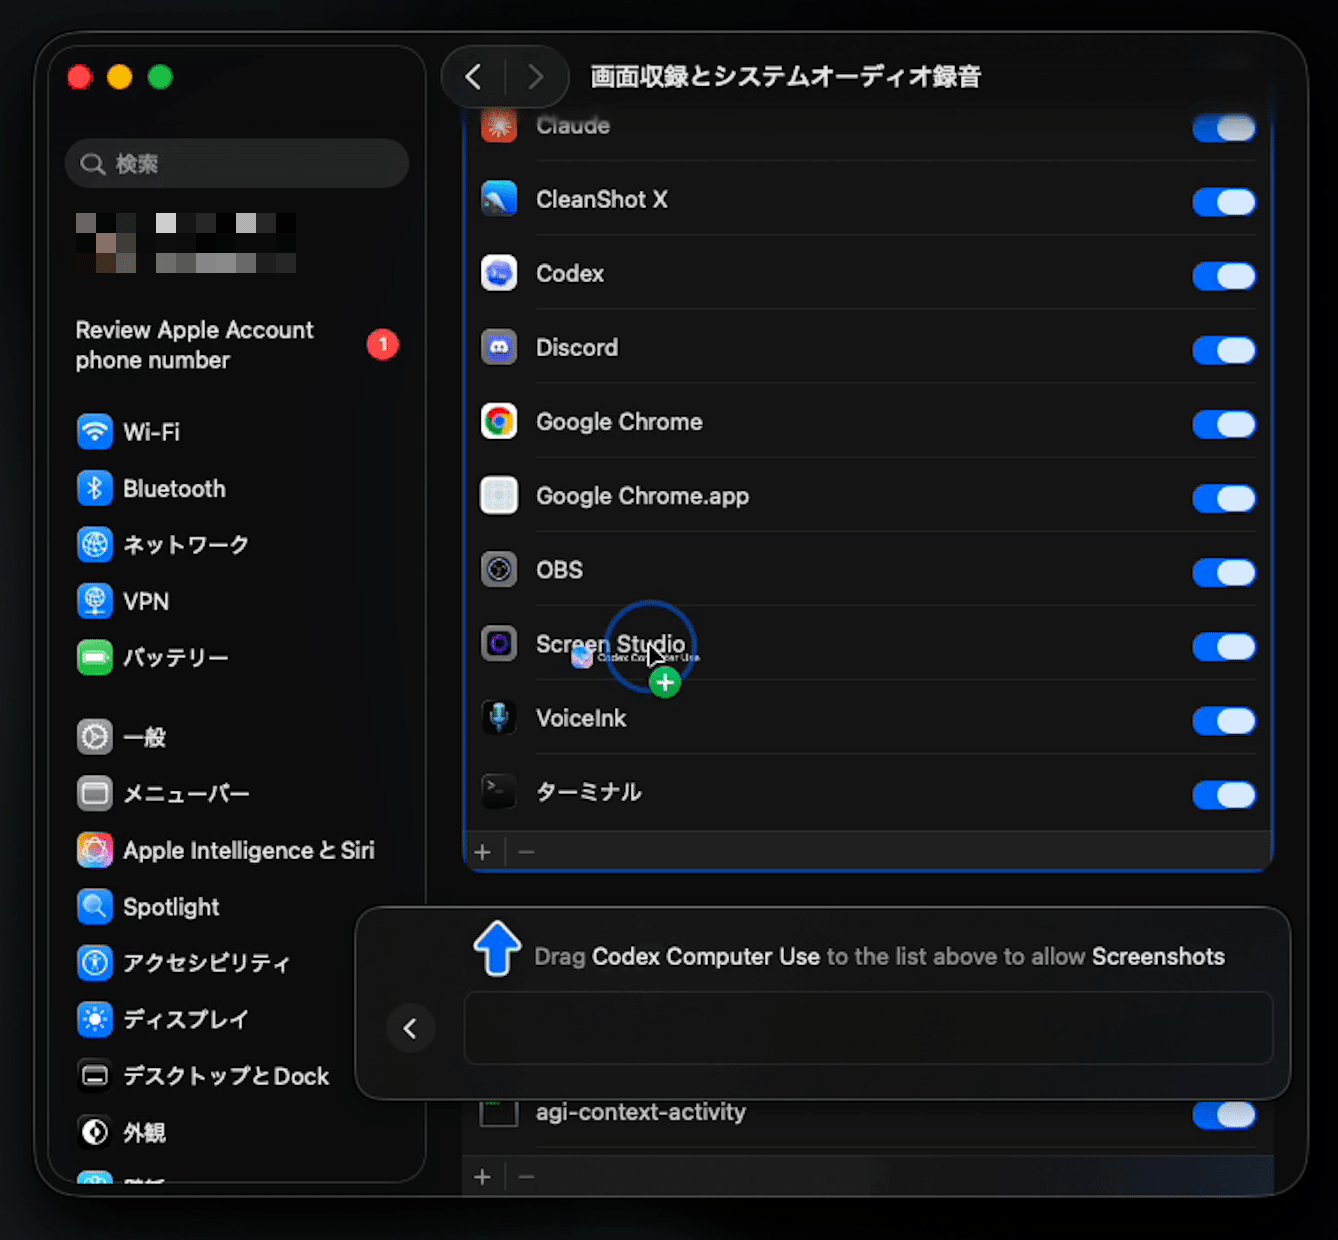Click the CleanShot X app icon
1338x1240 pixels.
499,199
